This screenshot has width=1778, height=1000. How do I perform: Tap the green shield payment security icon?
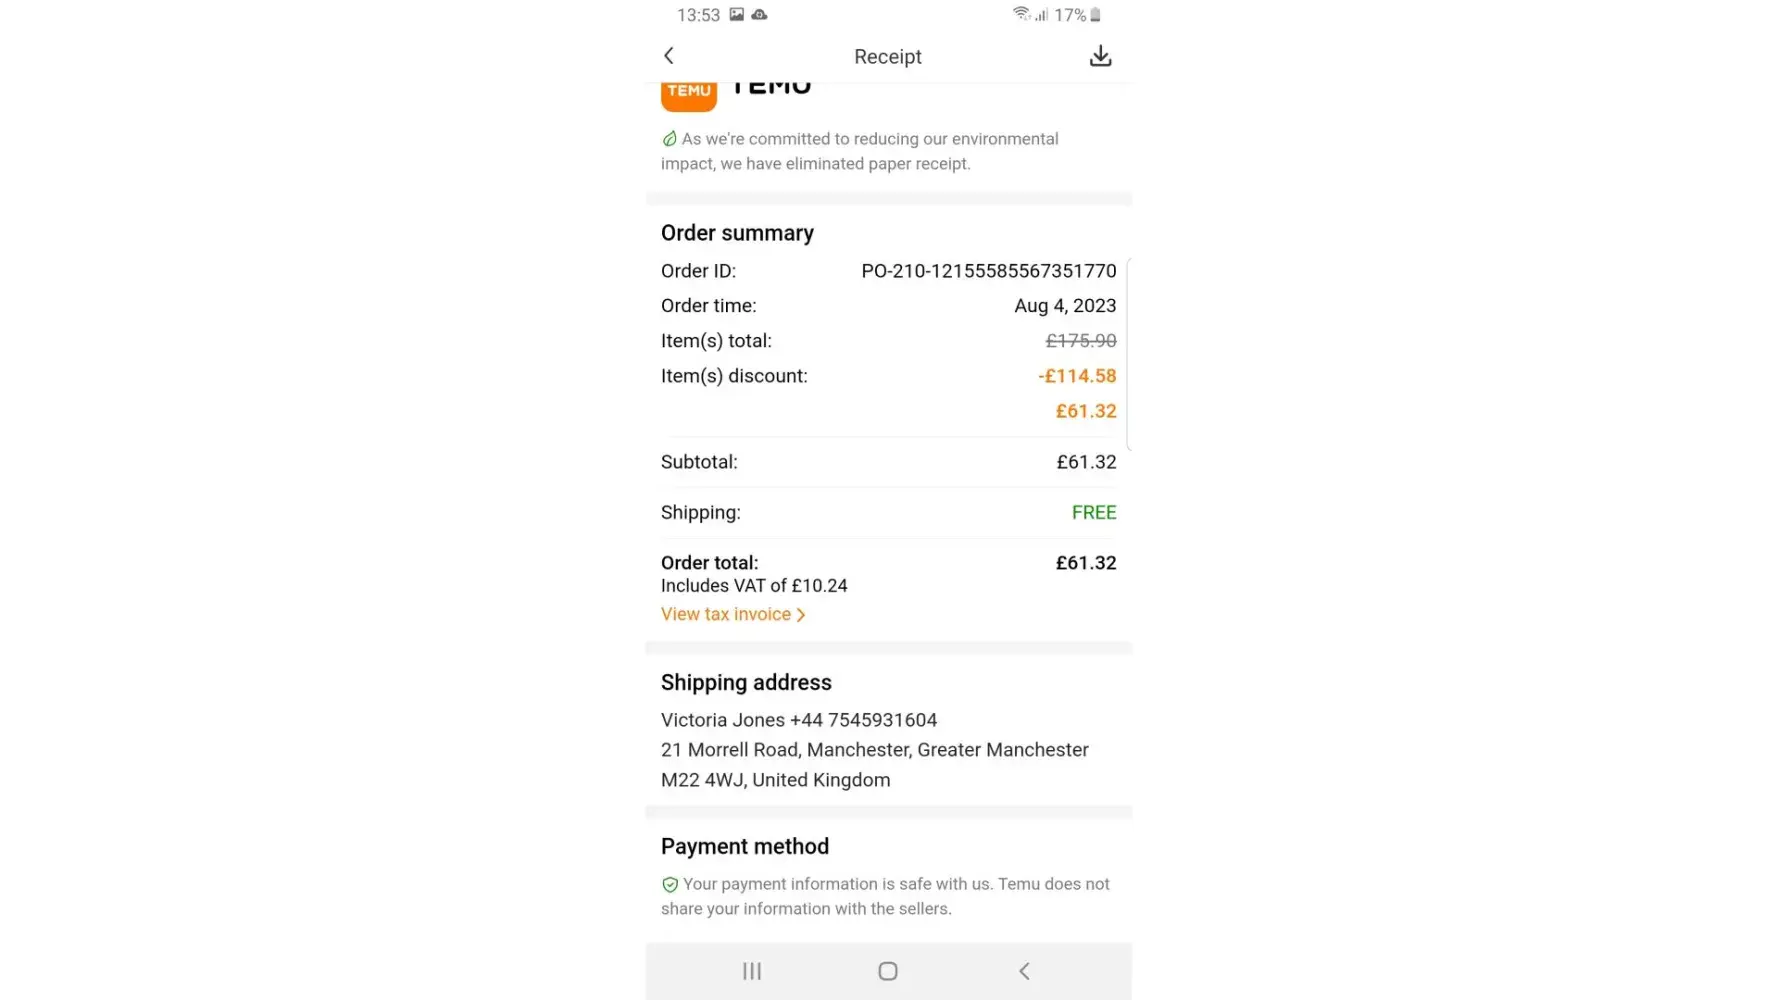pos(670,884)
